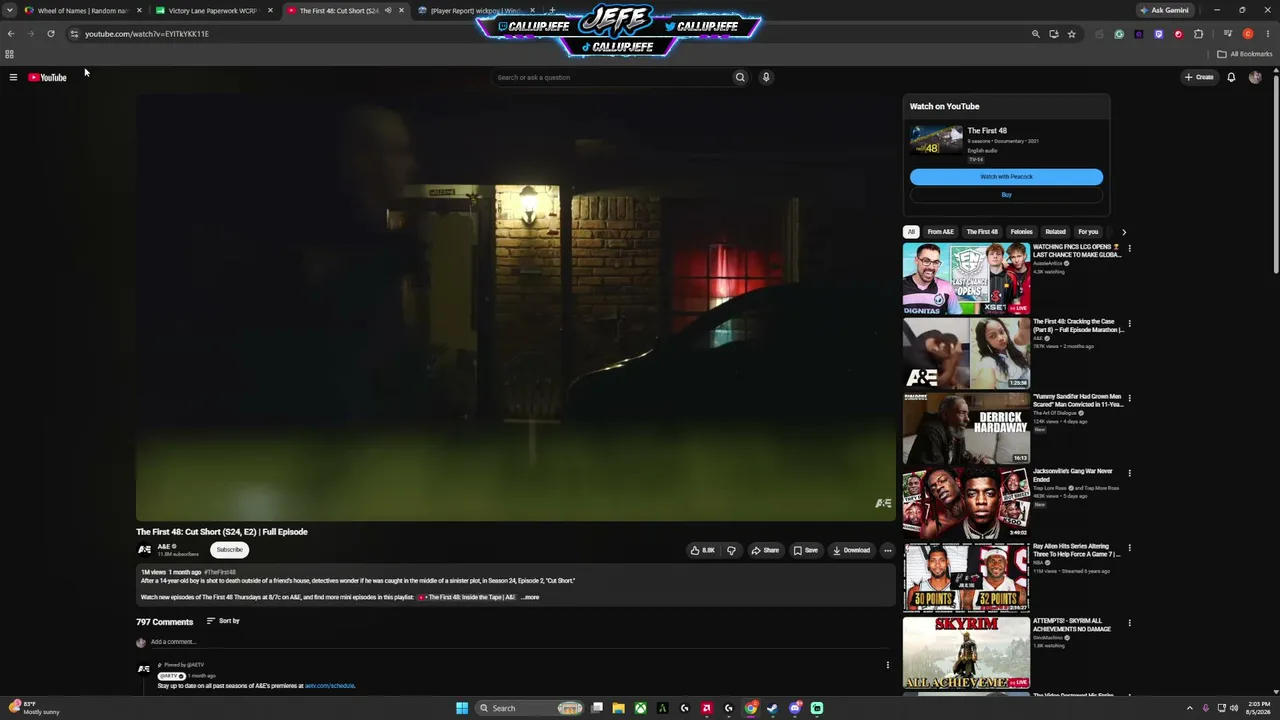This screenshot has width=1280, height=720.
Task: Reload the page in the browser
Action: [x=51, y=34]
